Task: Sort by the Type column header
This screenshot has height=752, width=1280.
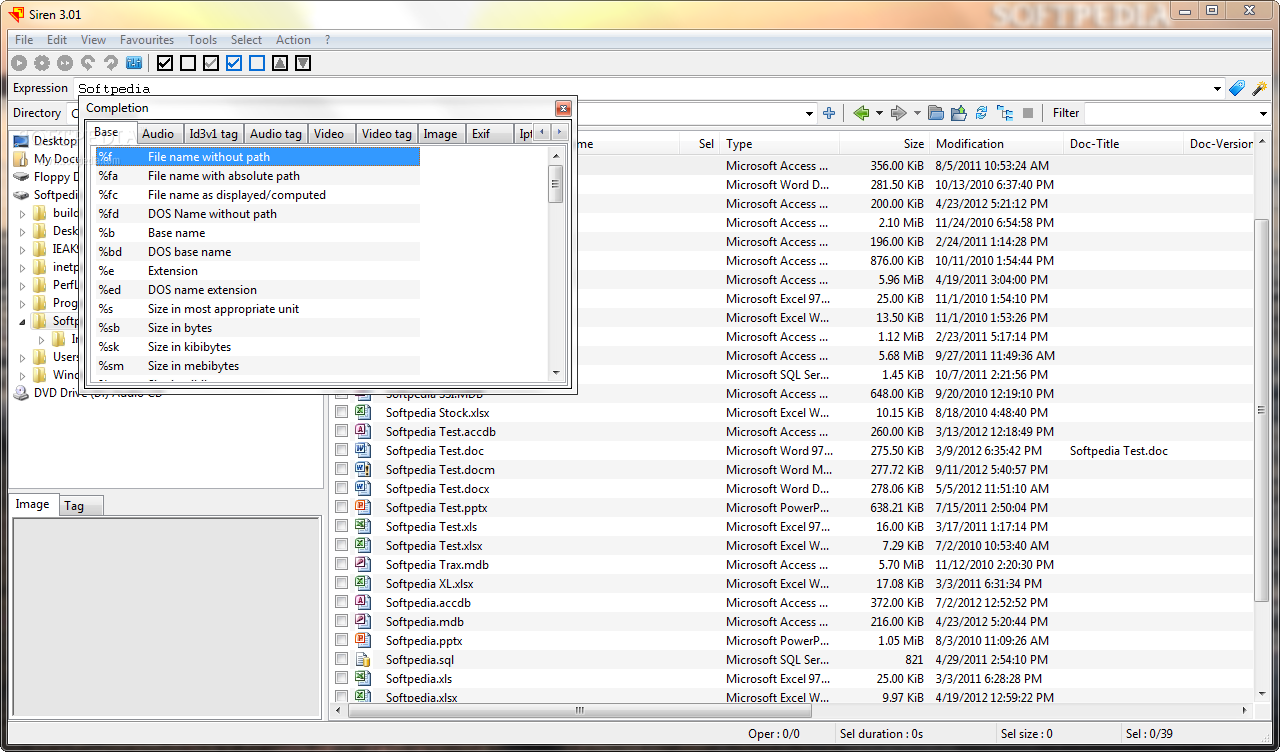Action: [780, 144]
